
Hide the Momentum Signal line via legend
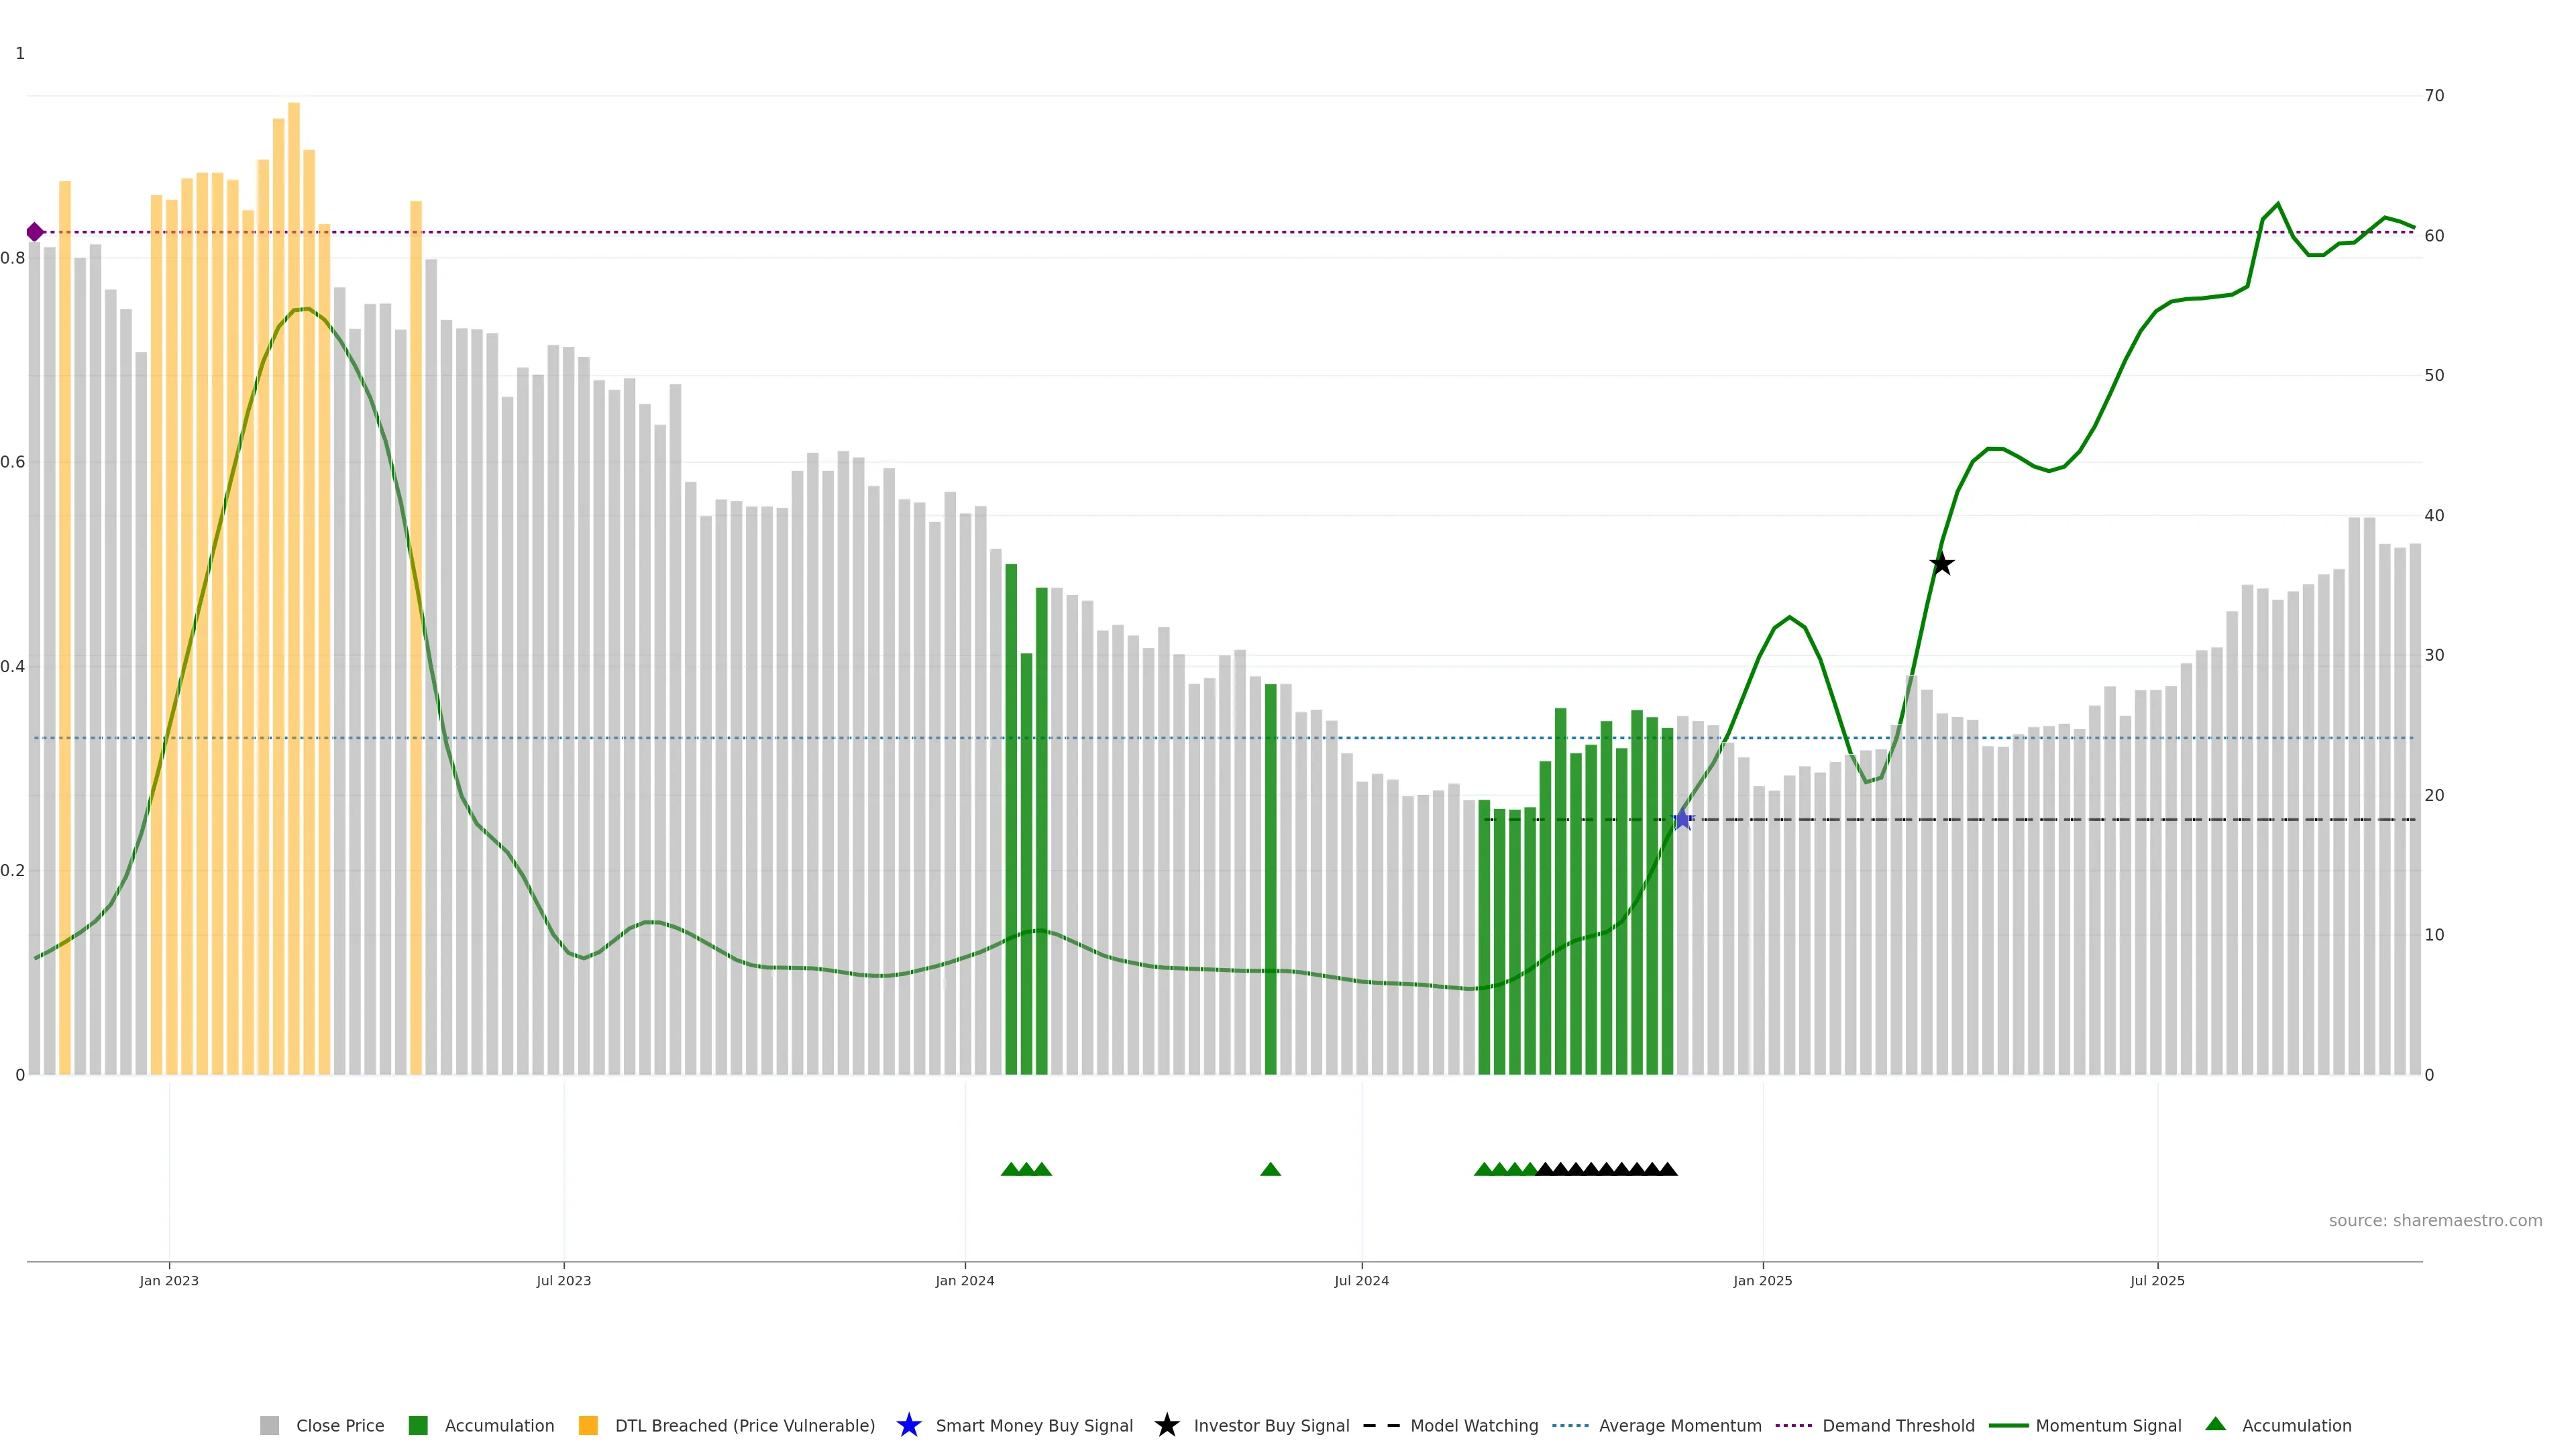[x=2107, y=1425]
